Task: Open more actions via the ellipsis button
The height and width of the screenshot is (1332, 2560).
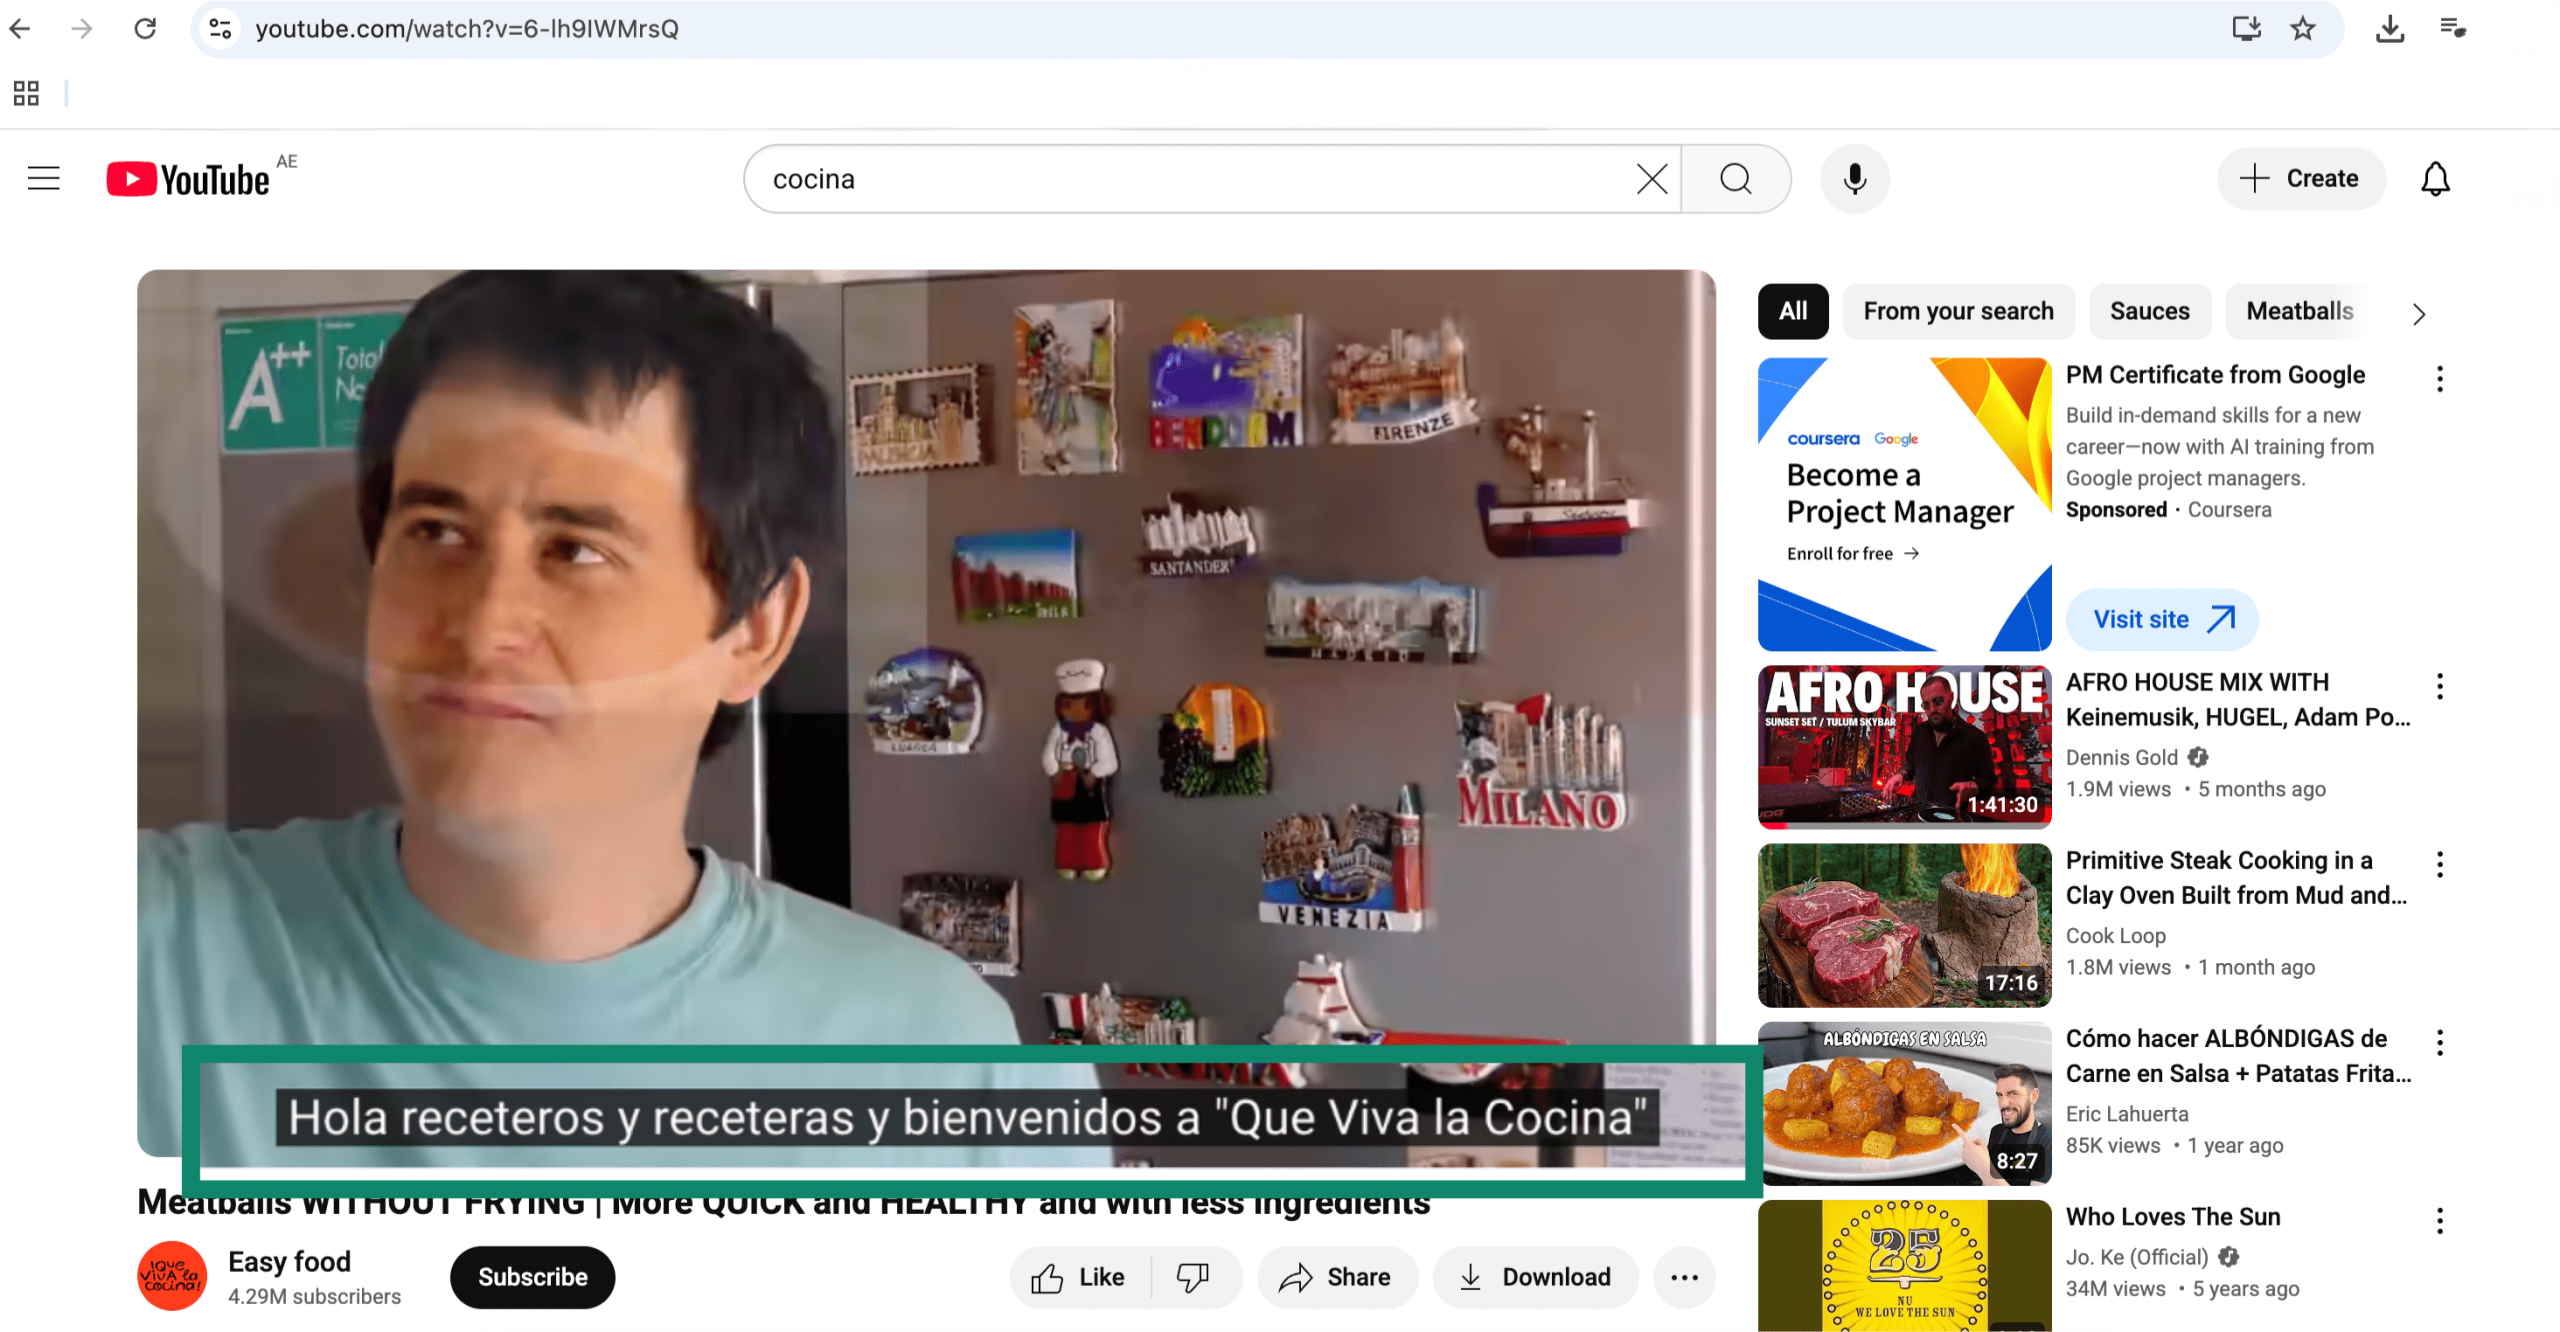Action: [x=1684, y=1276]
